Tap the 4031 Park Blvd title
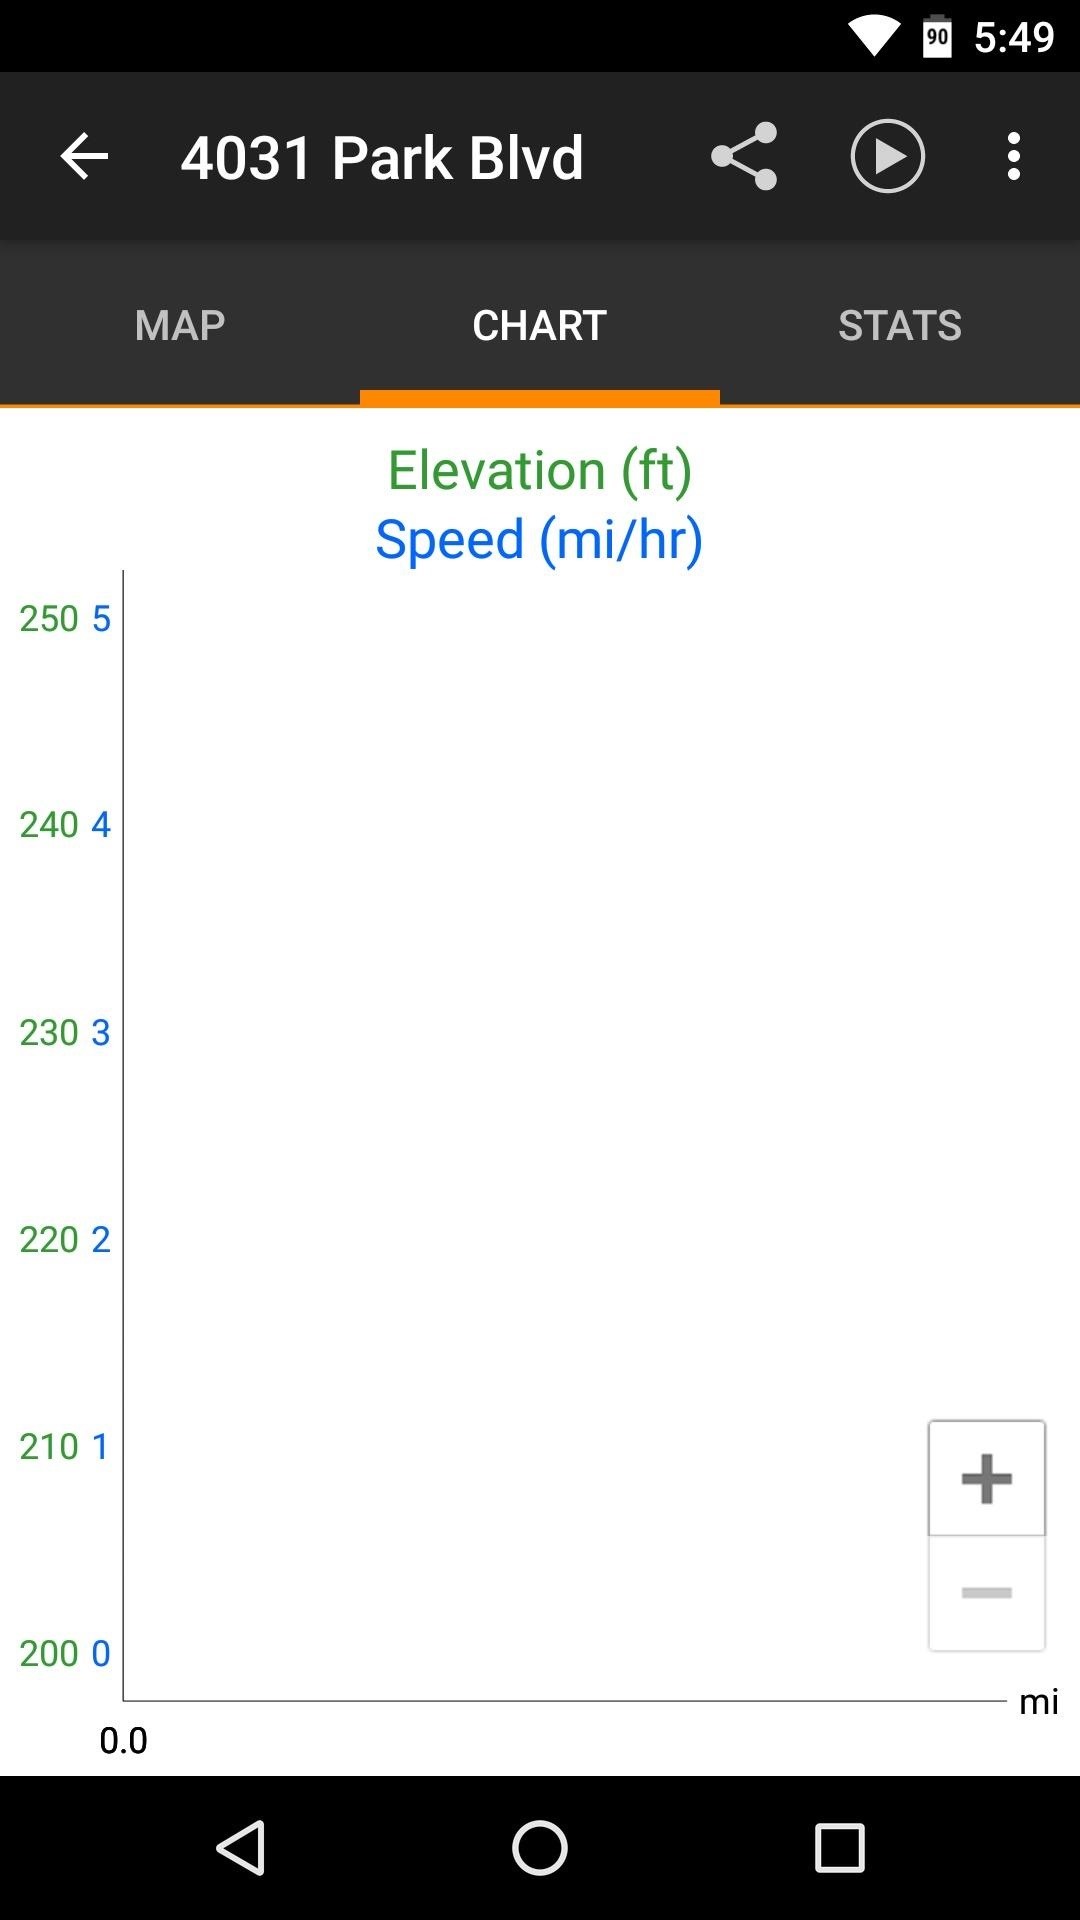Image resolution: width=1080 pixels, height=1920 pixels. click(x=382, y=158)
